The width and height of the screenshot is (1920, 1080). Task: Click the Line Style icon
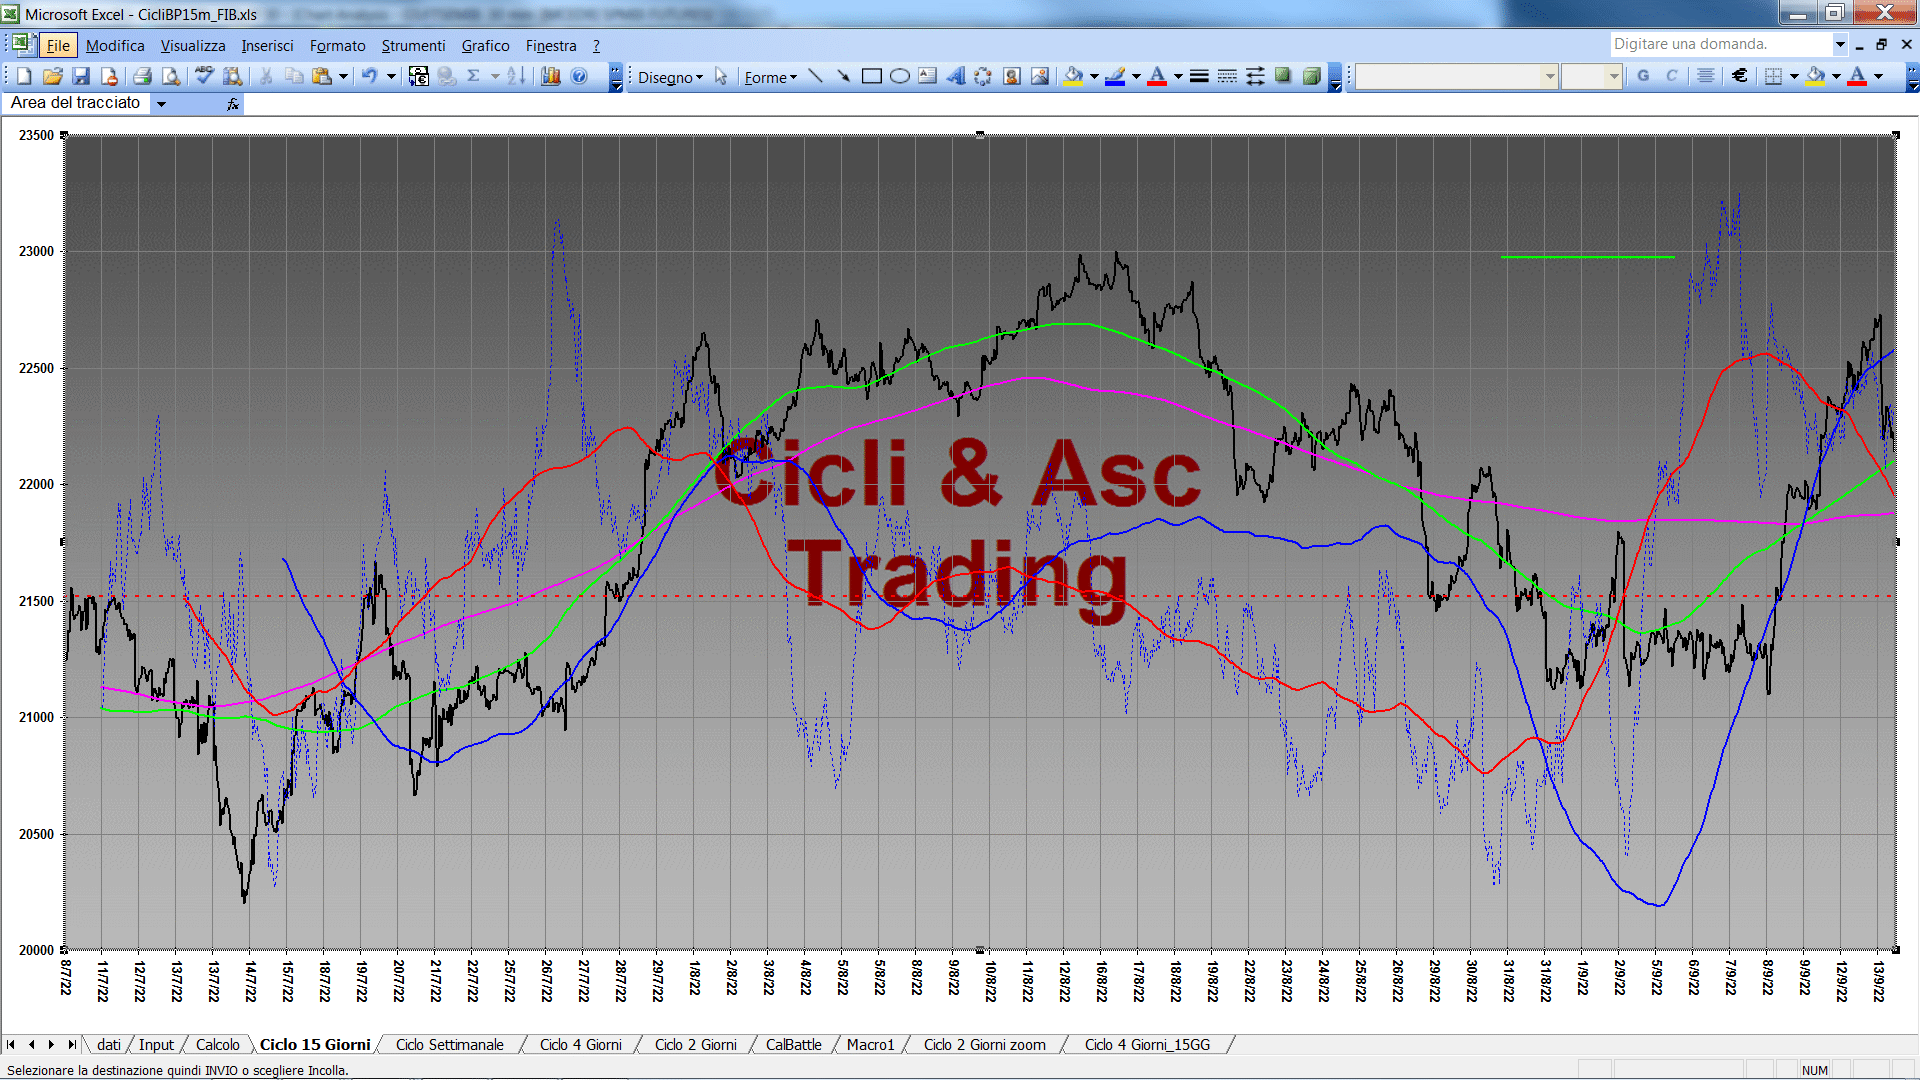(1199, 76)
